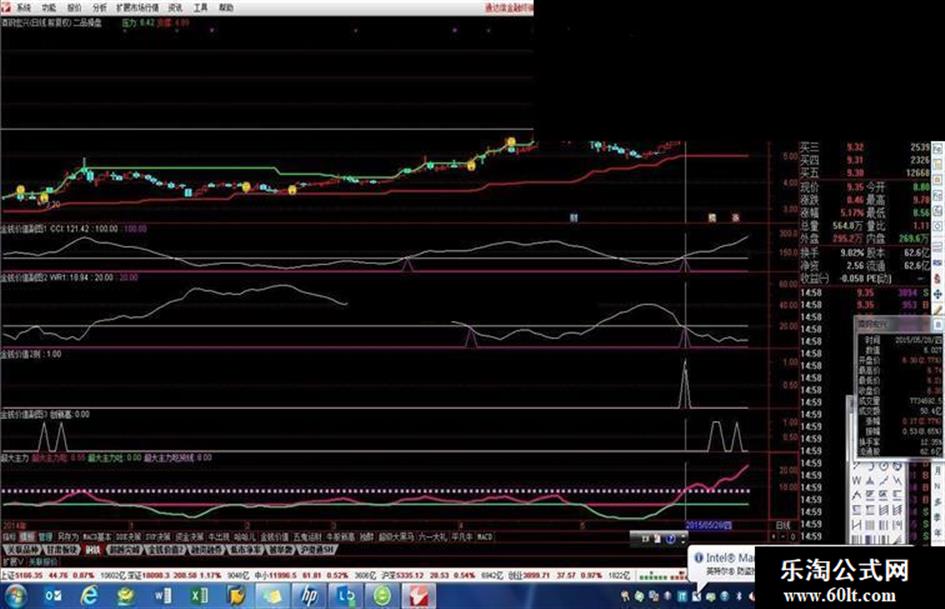945x609 pixels.
Task: Select the 模板 tab below the chart
Action: 28,537
